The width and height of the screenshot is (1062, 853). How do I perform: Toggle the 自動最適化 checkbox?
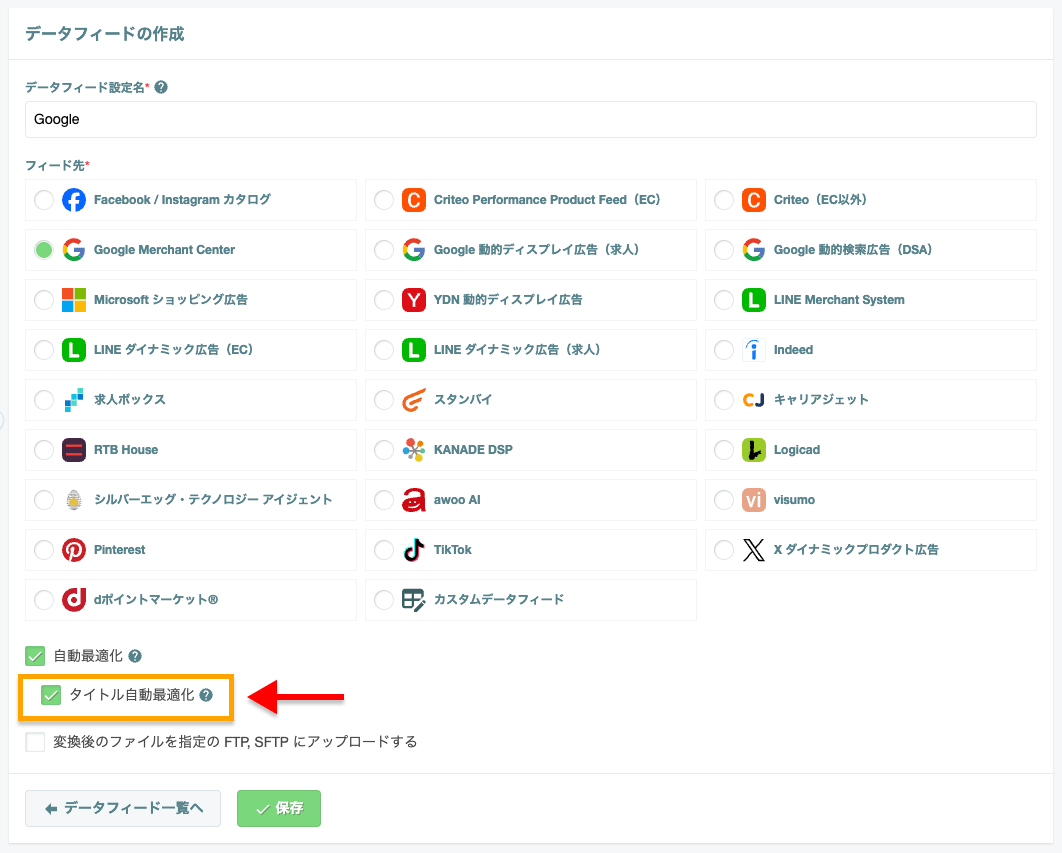pos(35,656)
